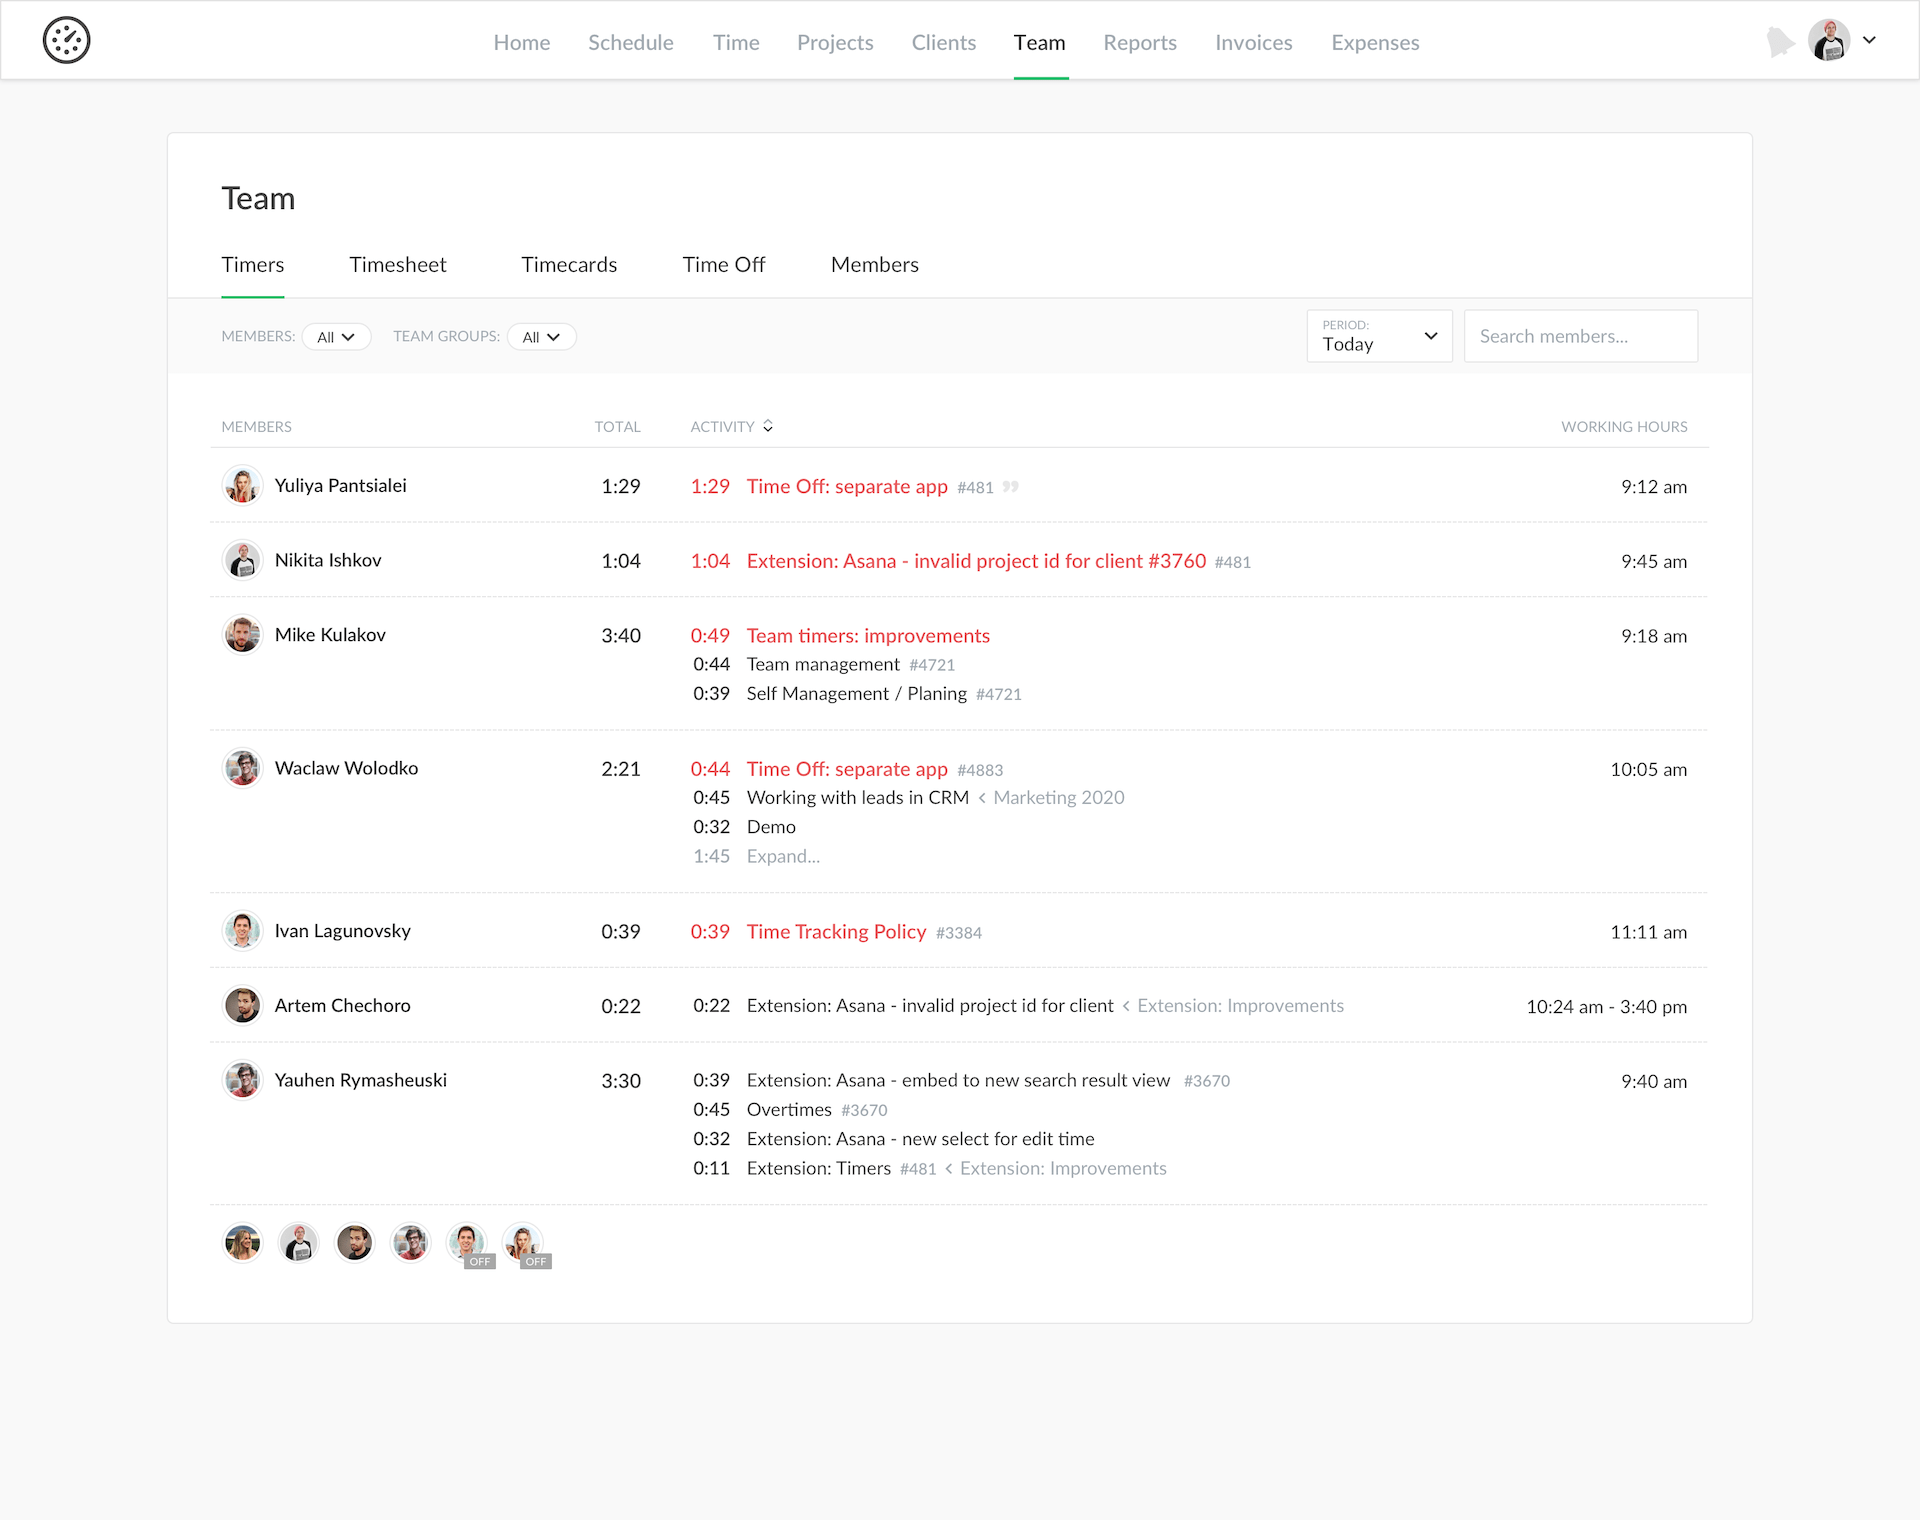Open the Team page

tap(1040, 42)
